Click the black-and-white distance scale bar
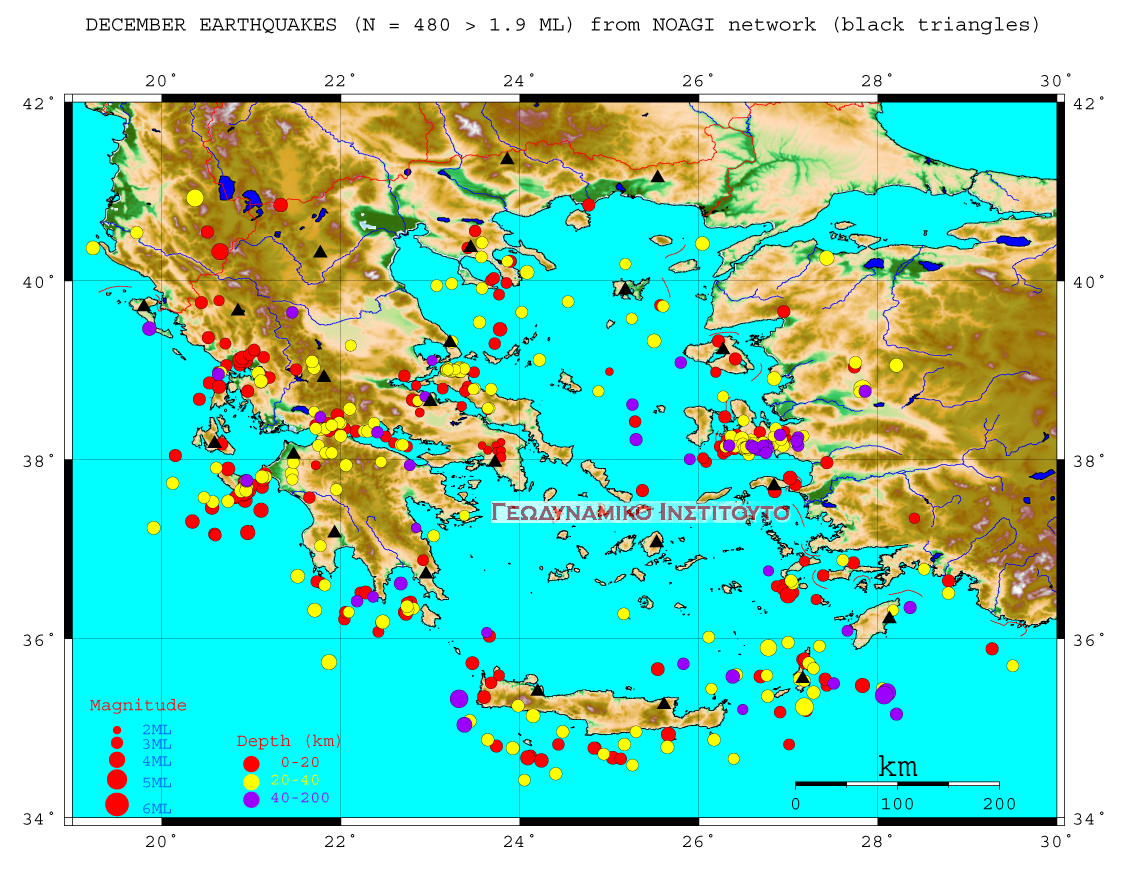 [x=898, y=784]
